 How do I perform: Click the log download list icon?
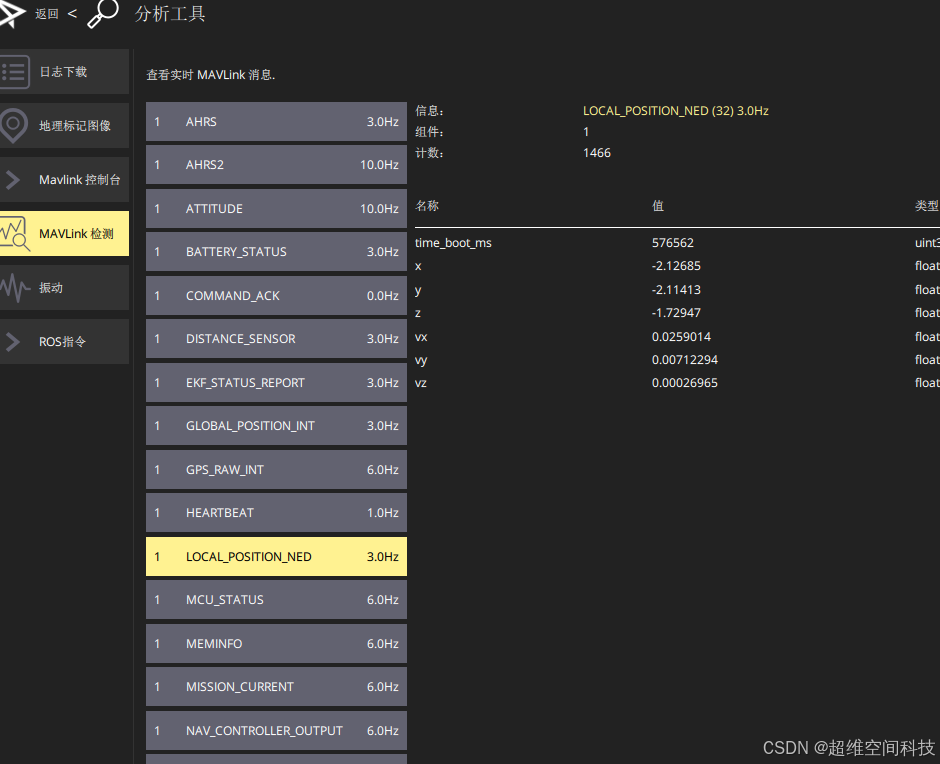tap(14, 72)
